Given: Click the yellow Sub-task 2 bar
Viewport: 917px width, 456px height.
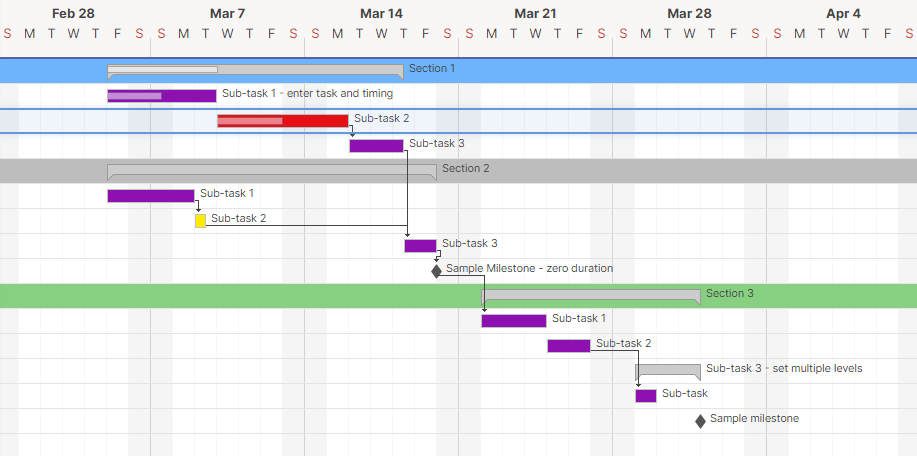Looking at the screenshot, I should pos(200,221).
